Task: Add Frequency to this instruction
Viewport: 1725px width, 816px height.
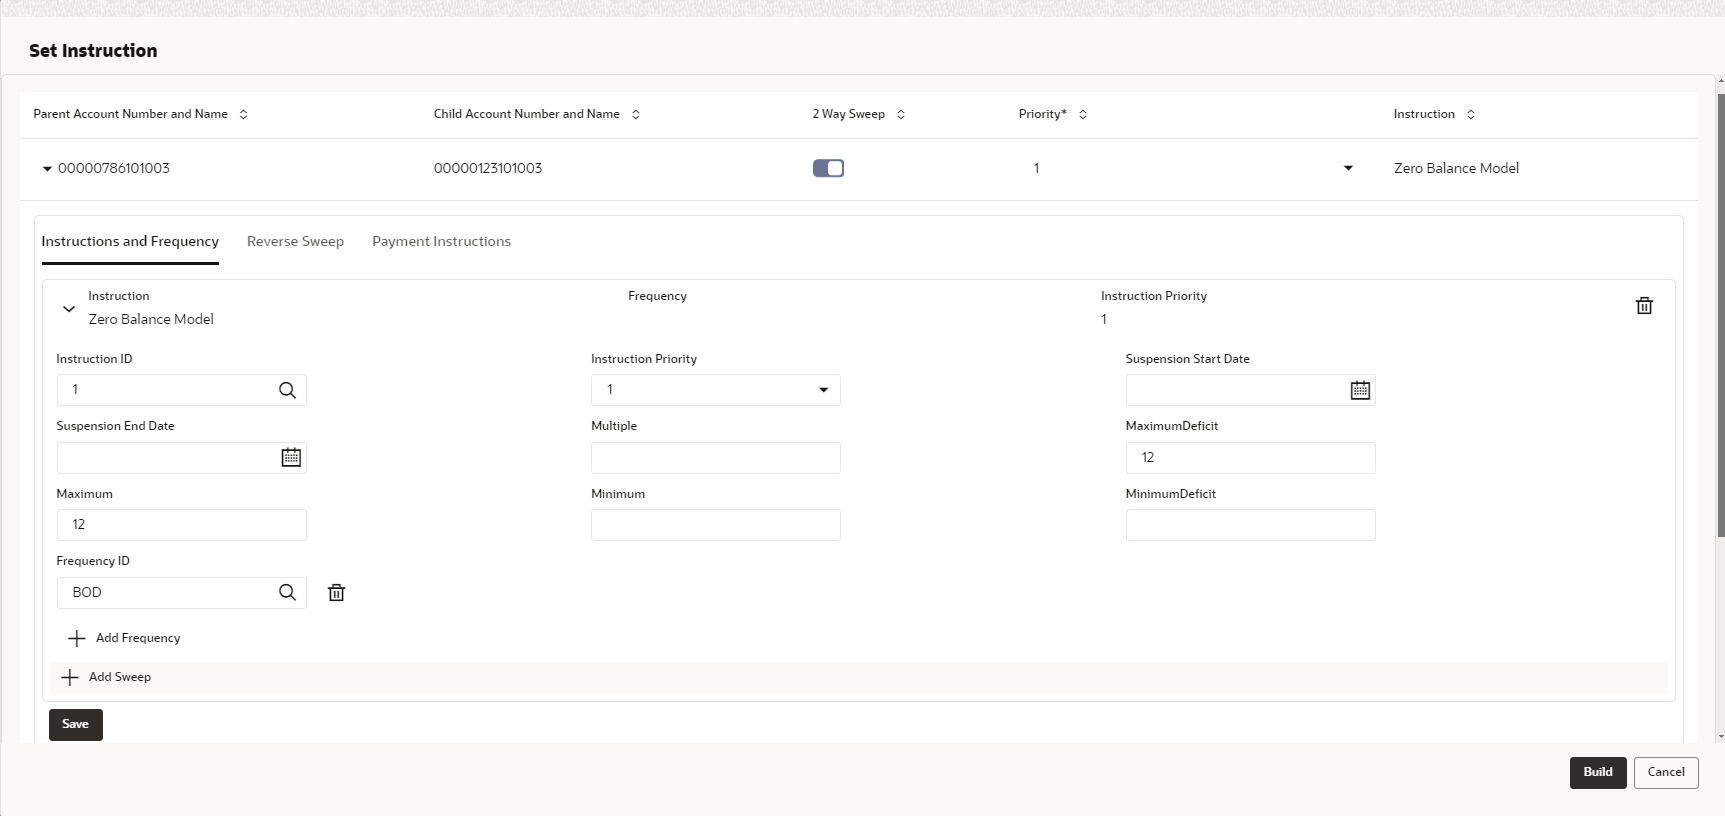Action: coord(124,638)
